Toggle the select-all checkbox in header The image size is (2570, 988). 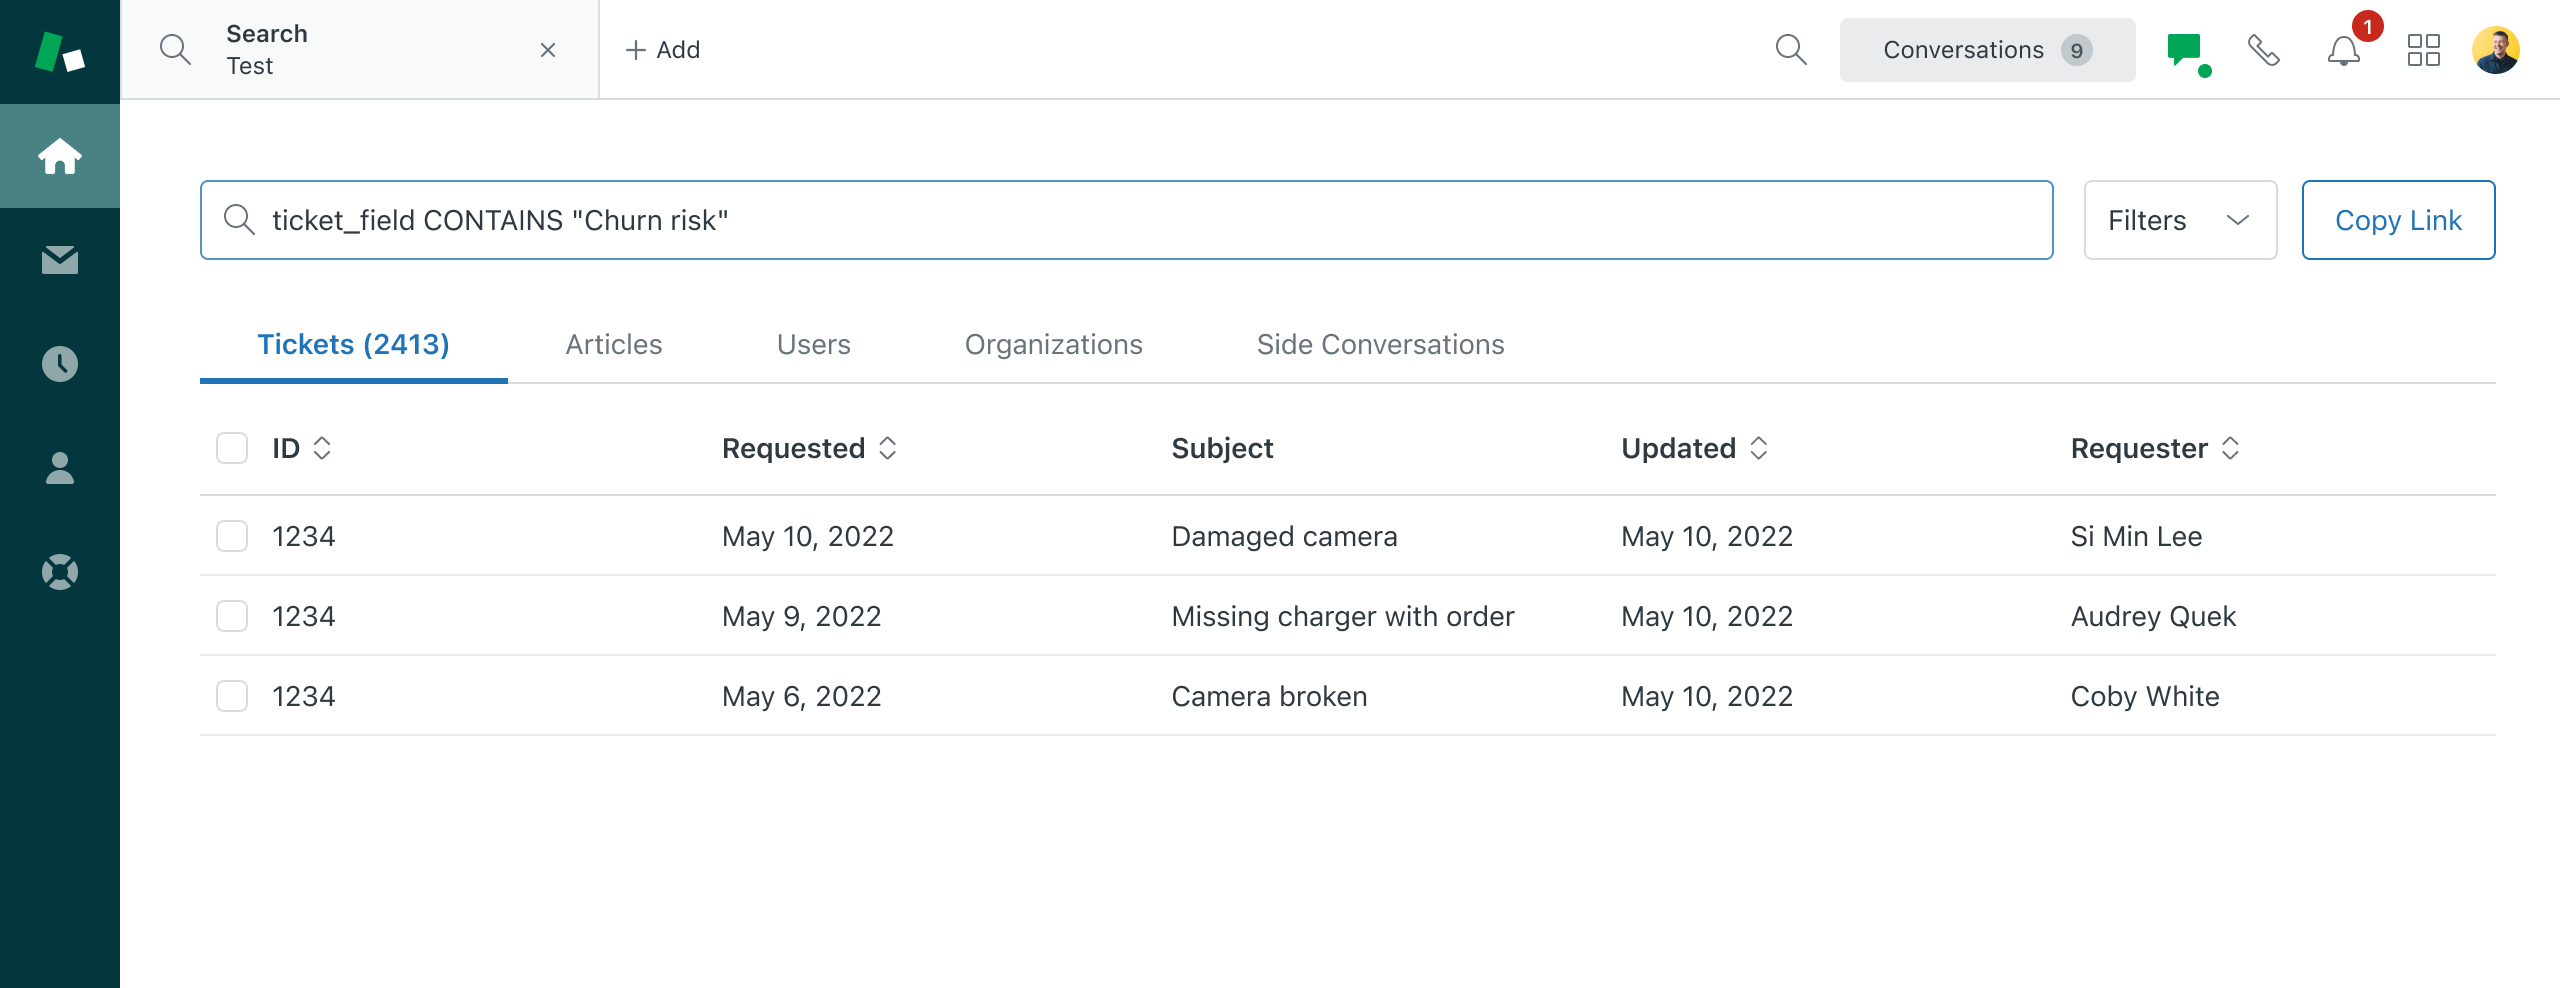tap(232, 448)
